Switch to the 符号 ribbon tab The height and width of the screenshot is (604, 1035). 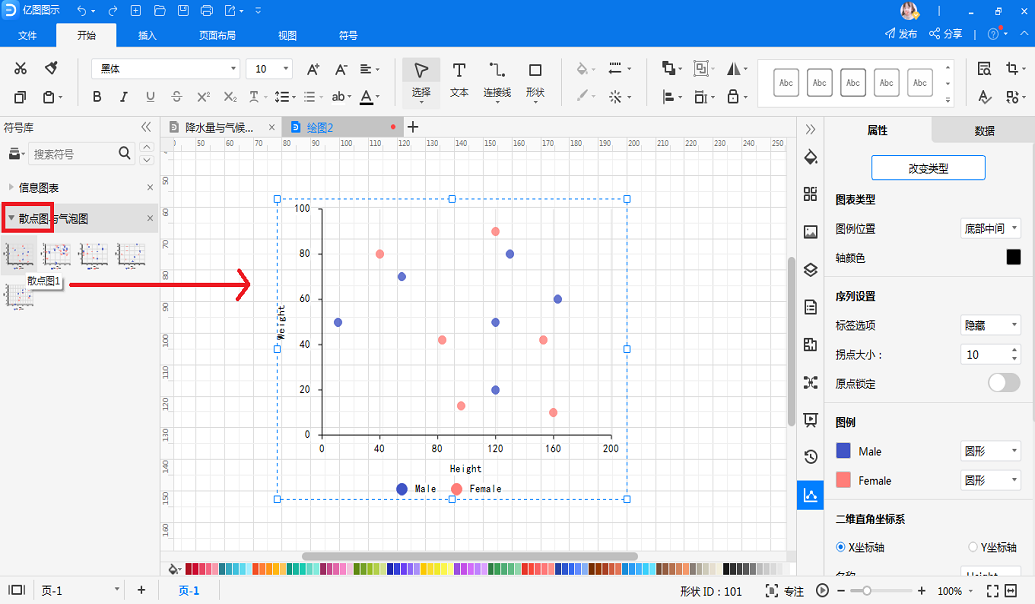click(x=348, y=35)
